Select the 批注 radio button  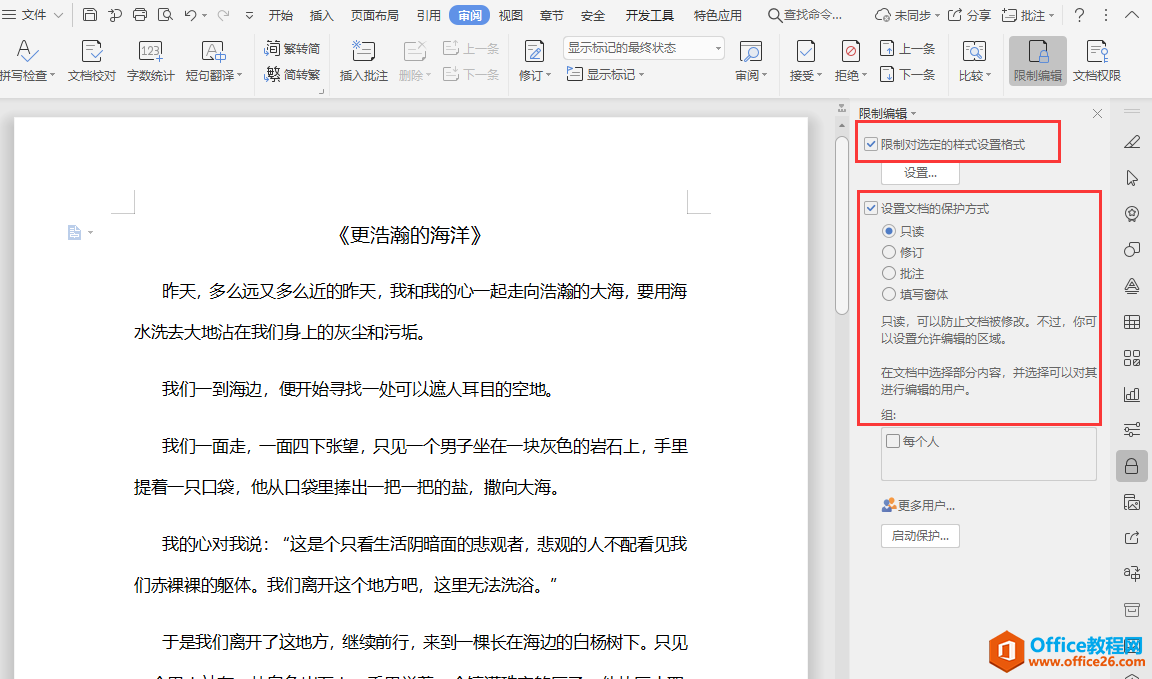click(x=888, y=273)
